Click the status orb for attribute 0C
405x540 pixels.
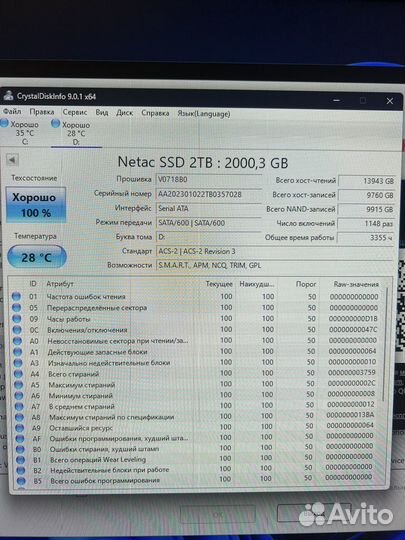point(17,330)
